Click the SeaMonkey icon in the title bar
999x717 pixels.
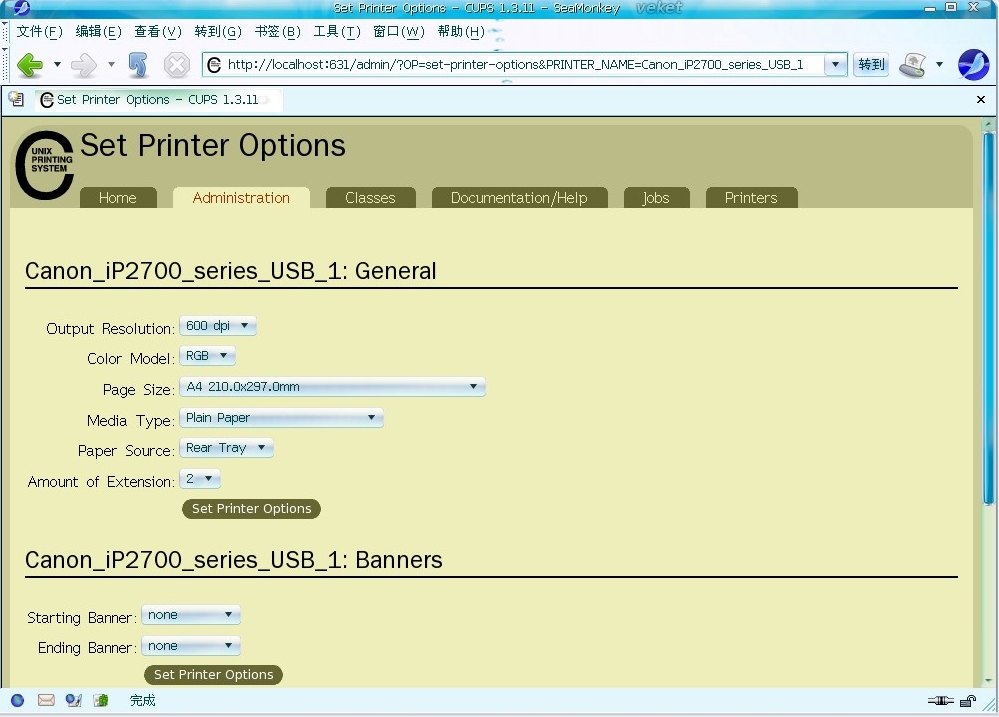[20, 8]
